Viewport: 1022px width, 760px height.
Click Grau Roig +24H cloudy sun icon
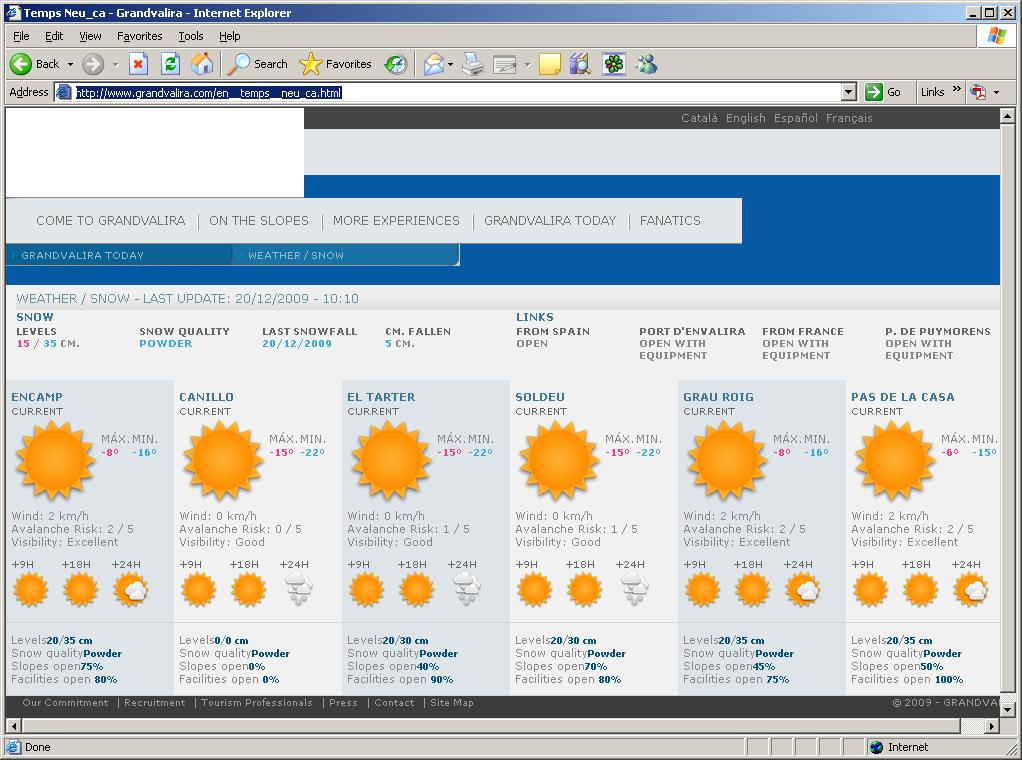[x=803, y=589]
